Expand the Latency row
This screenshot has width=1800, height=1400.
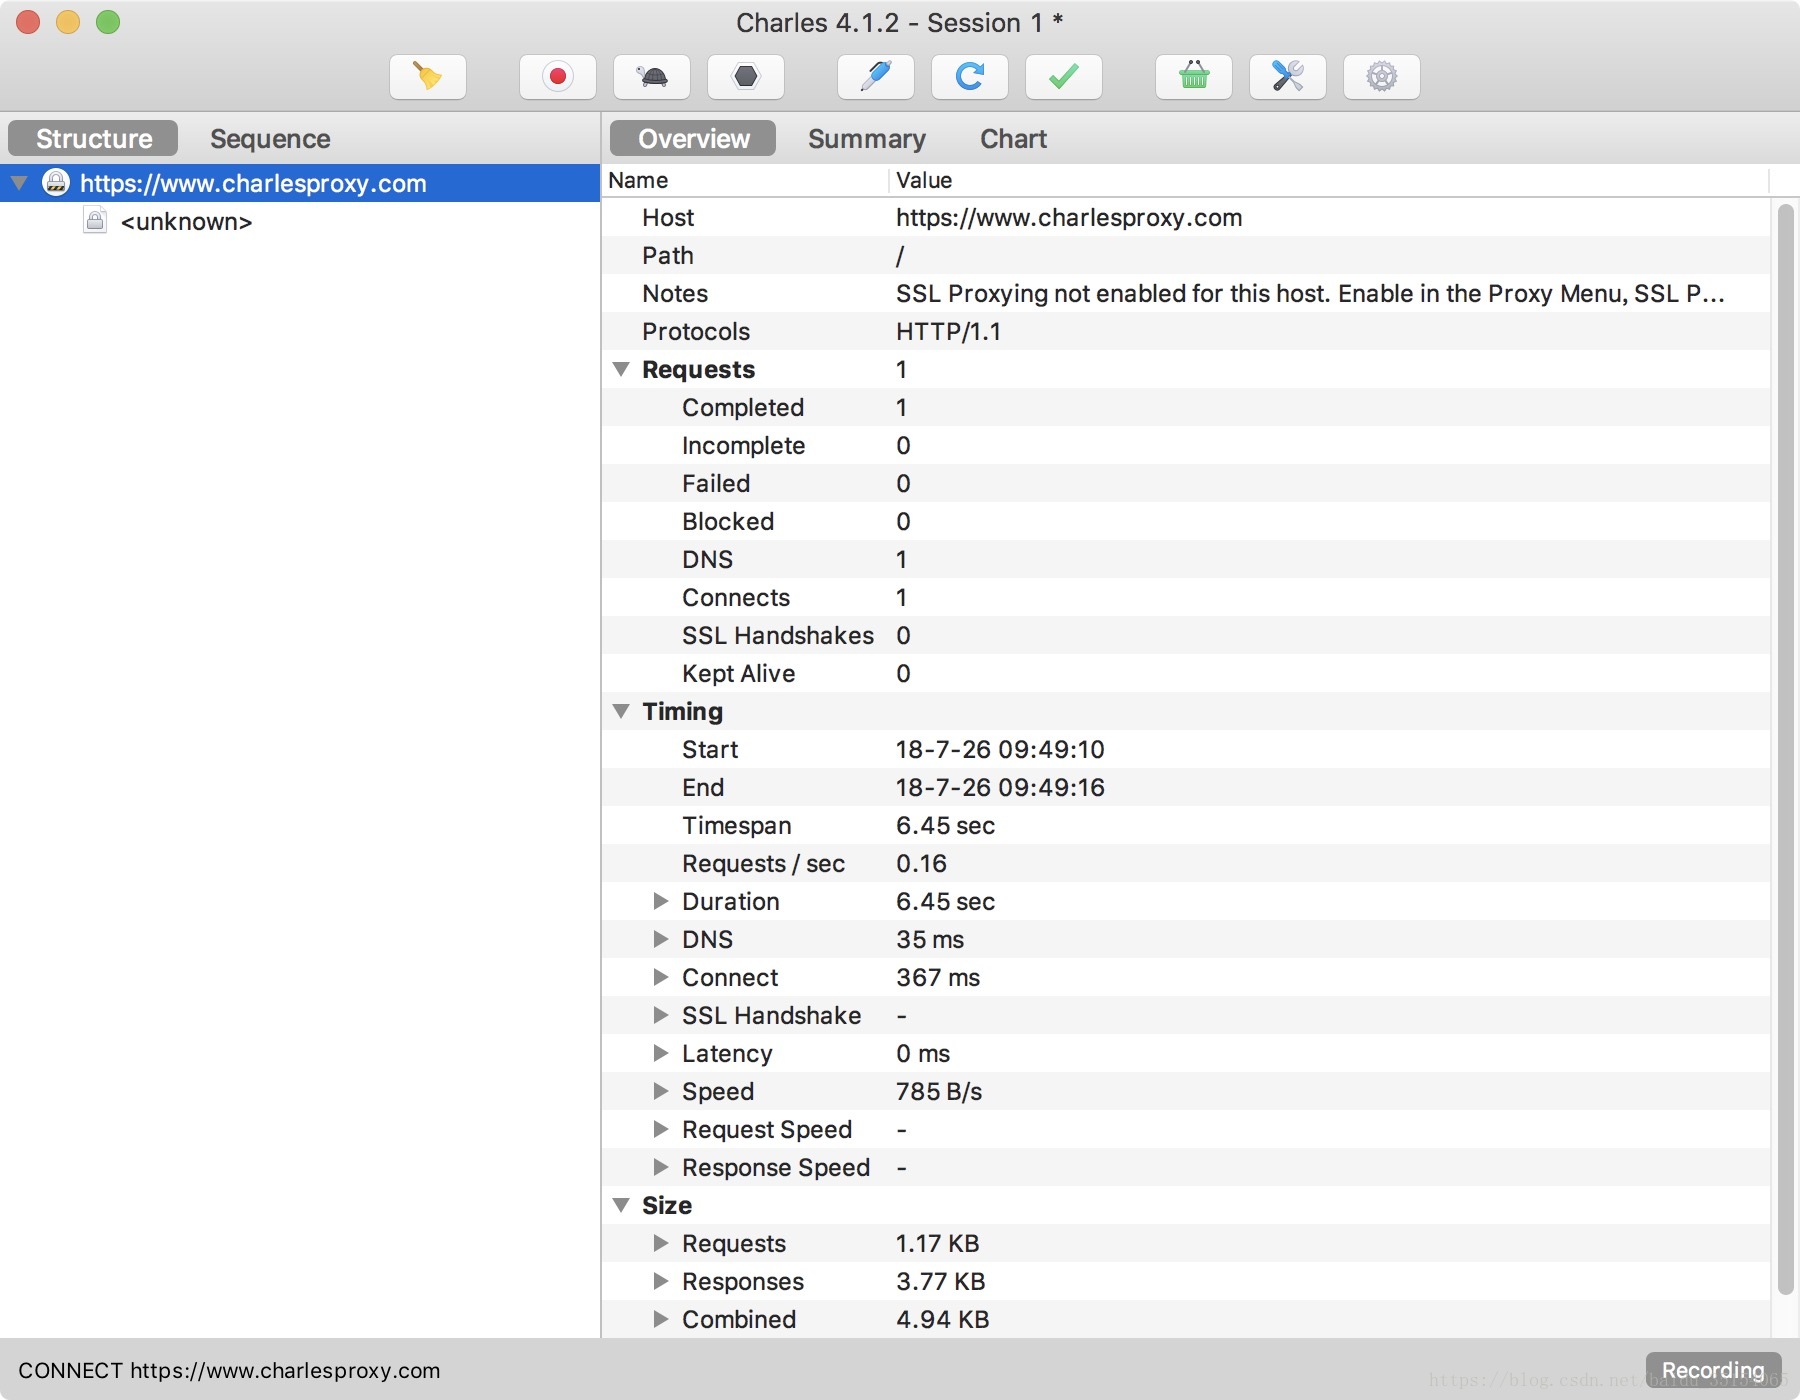(660, 1053)
